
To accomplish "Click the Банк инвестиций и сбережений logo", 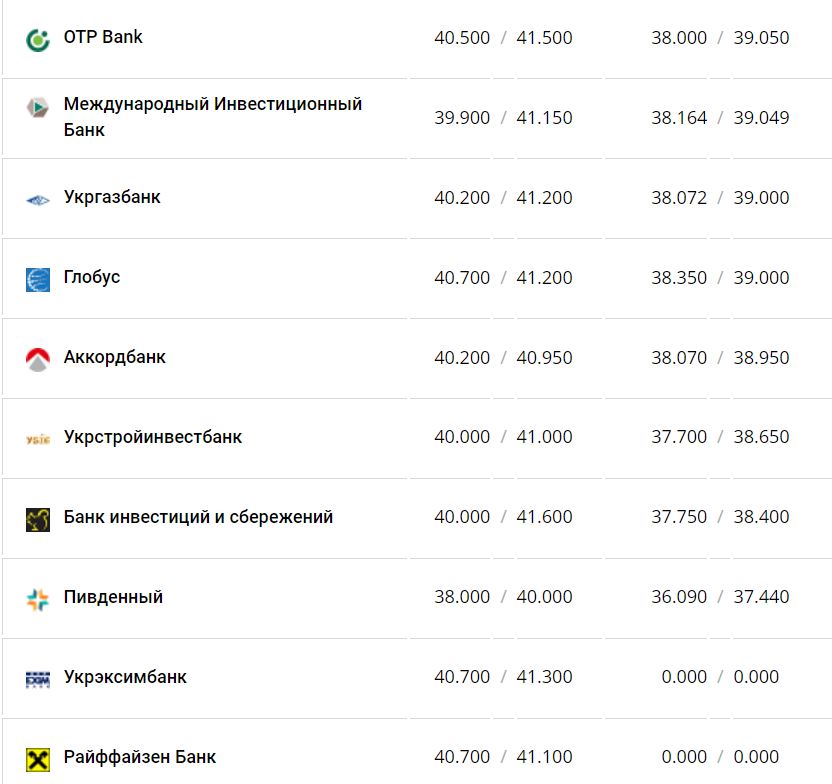I will click(38, 519).
